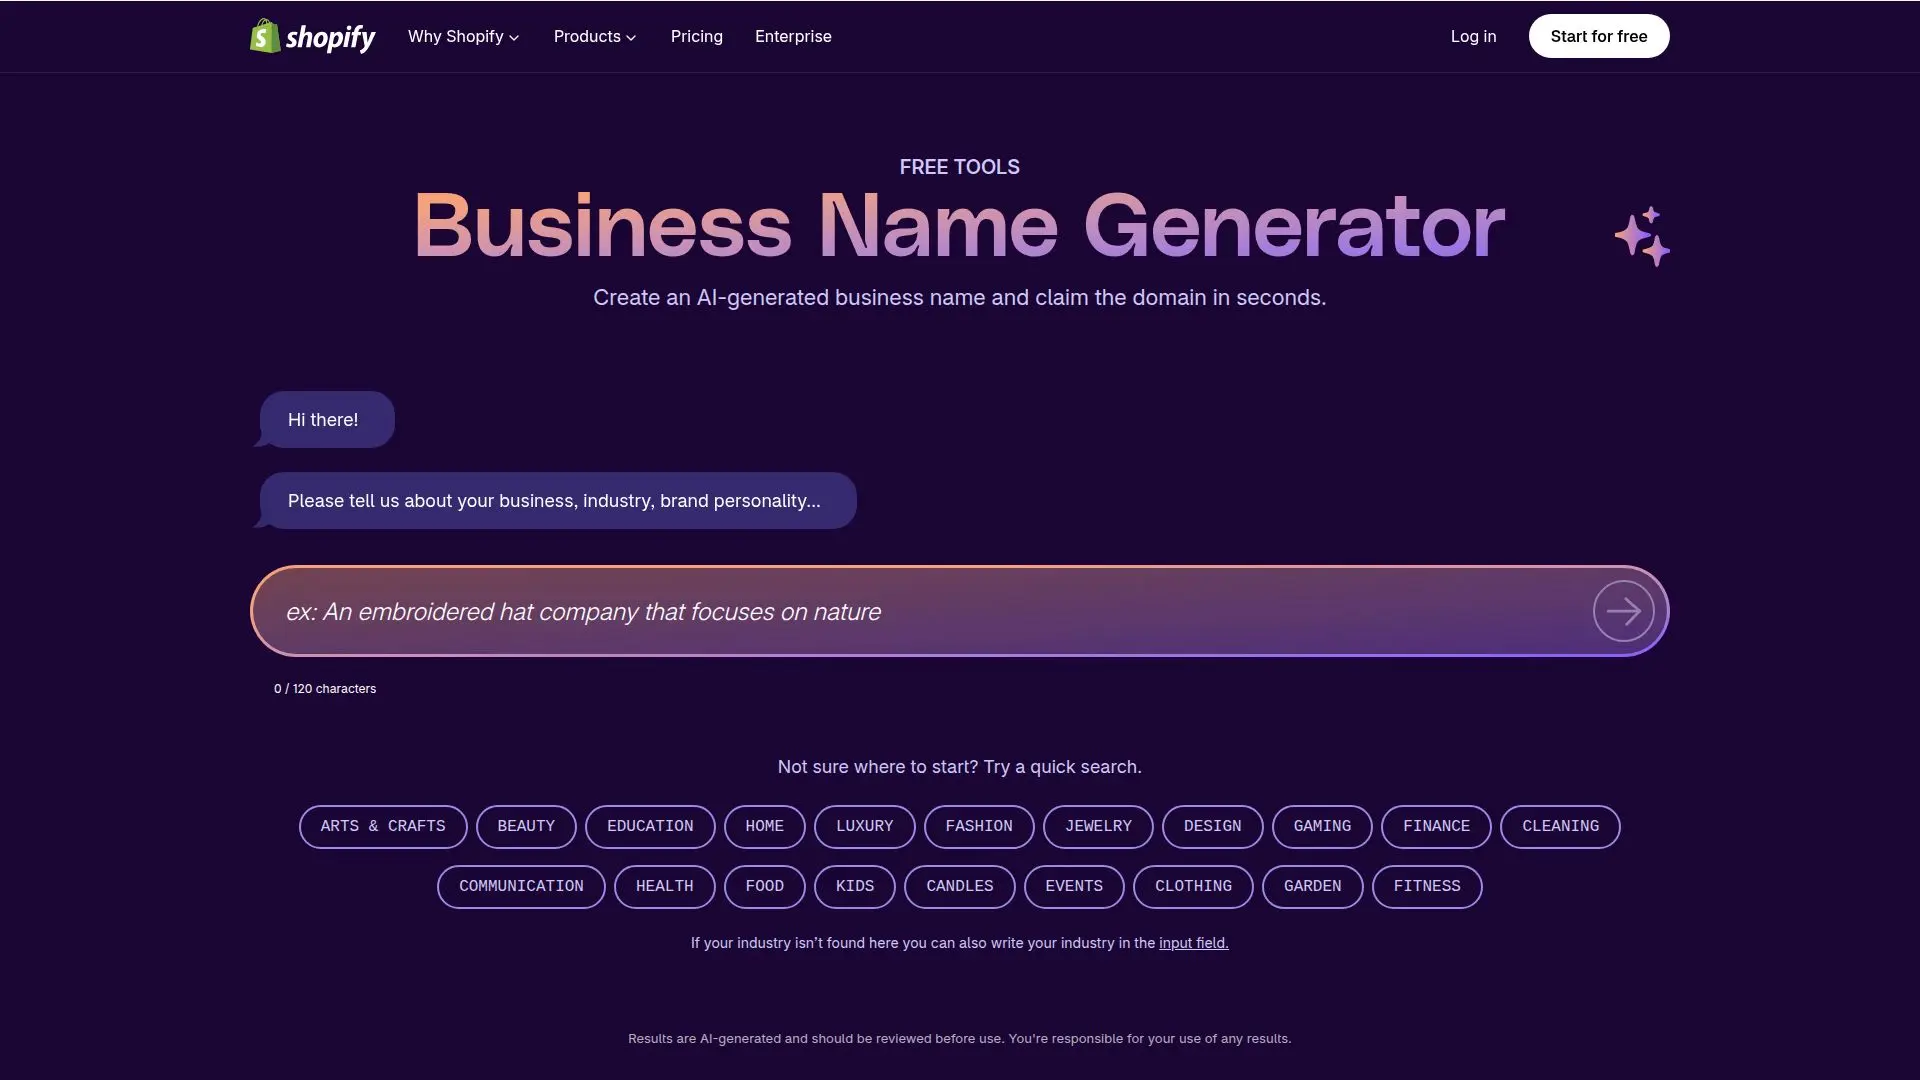Follow the input field link
The image size is (1920, 1080).
point(1193,943)
